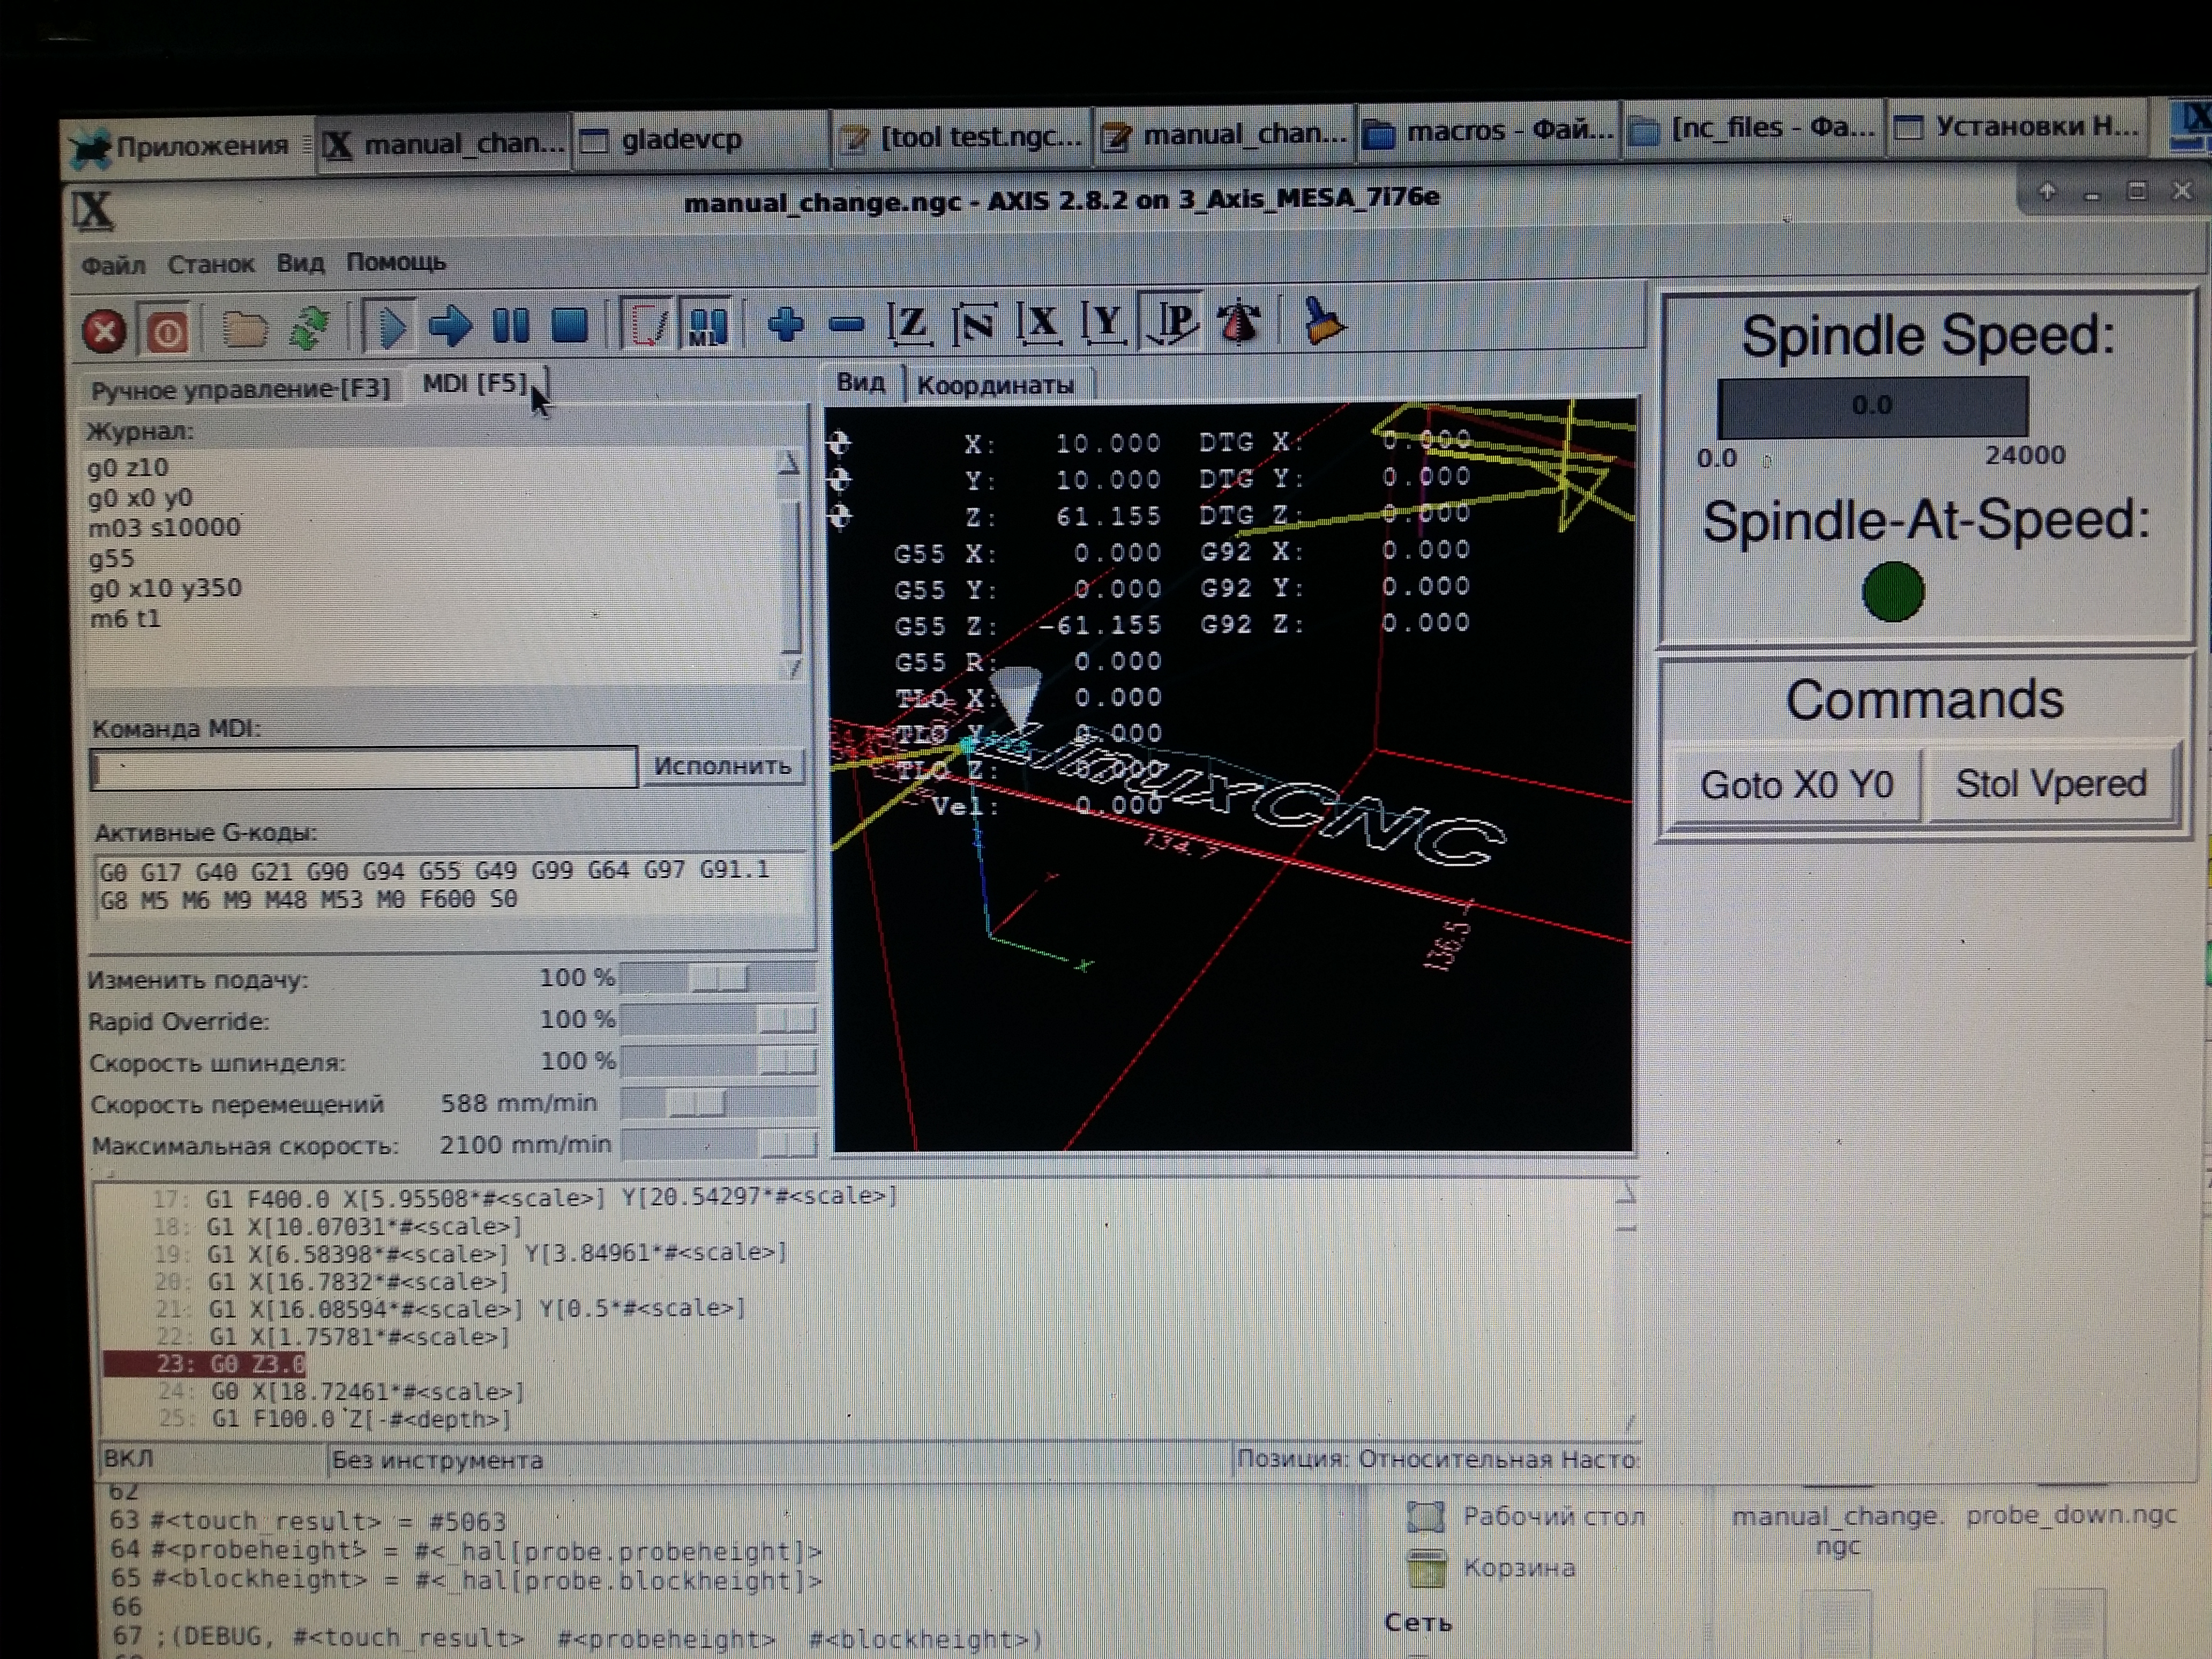The width and height of the screenshot is (2212, 1659).
Task: Click the step forward arrow icon
Action: (450, 326)
